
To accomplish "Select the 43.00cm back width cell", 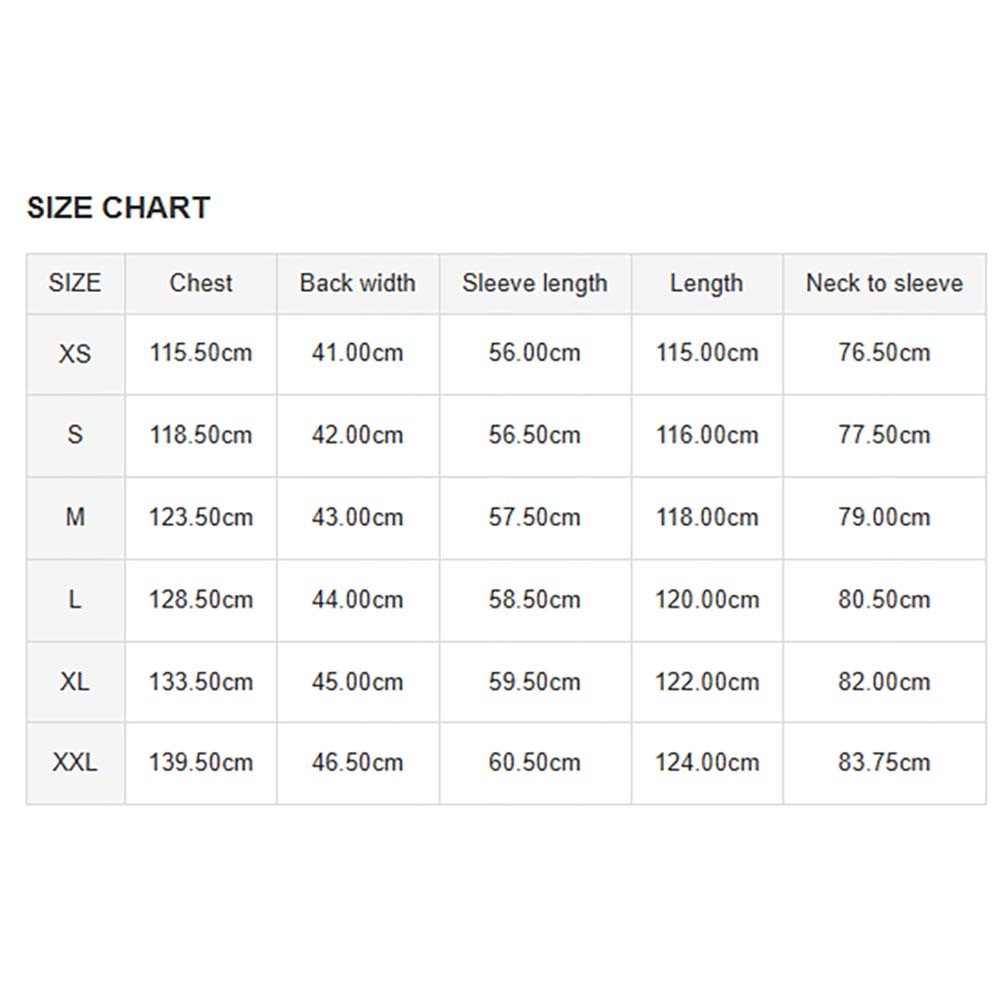I will pyautogui.click(x=357, y=517).
